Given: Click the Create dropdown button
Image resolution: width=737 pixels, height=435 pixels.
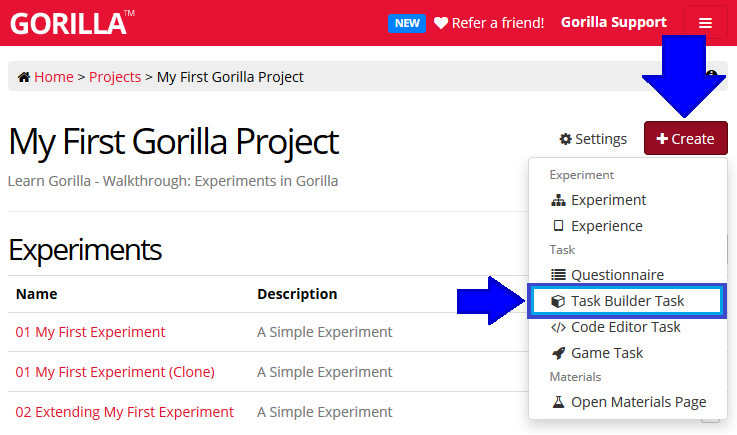Looking at the screenshot, I should click(x=685, y=139).
